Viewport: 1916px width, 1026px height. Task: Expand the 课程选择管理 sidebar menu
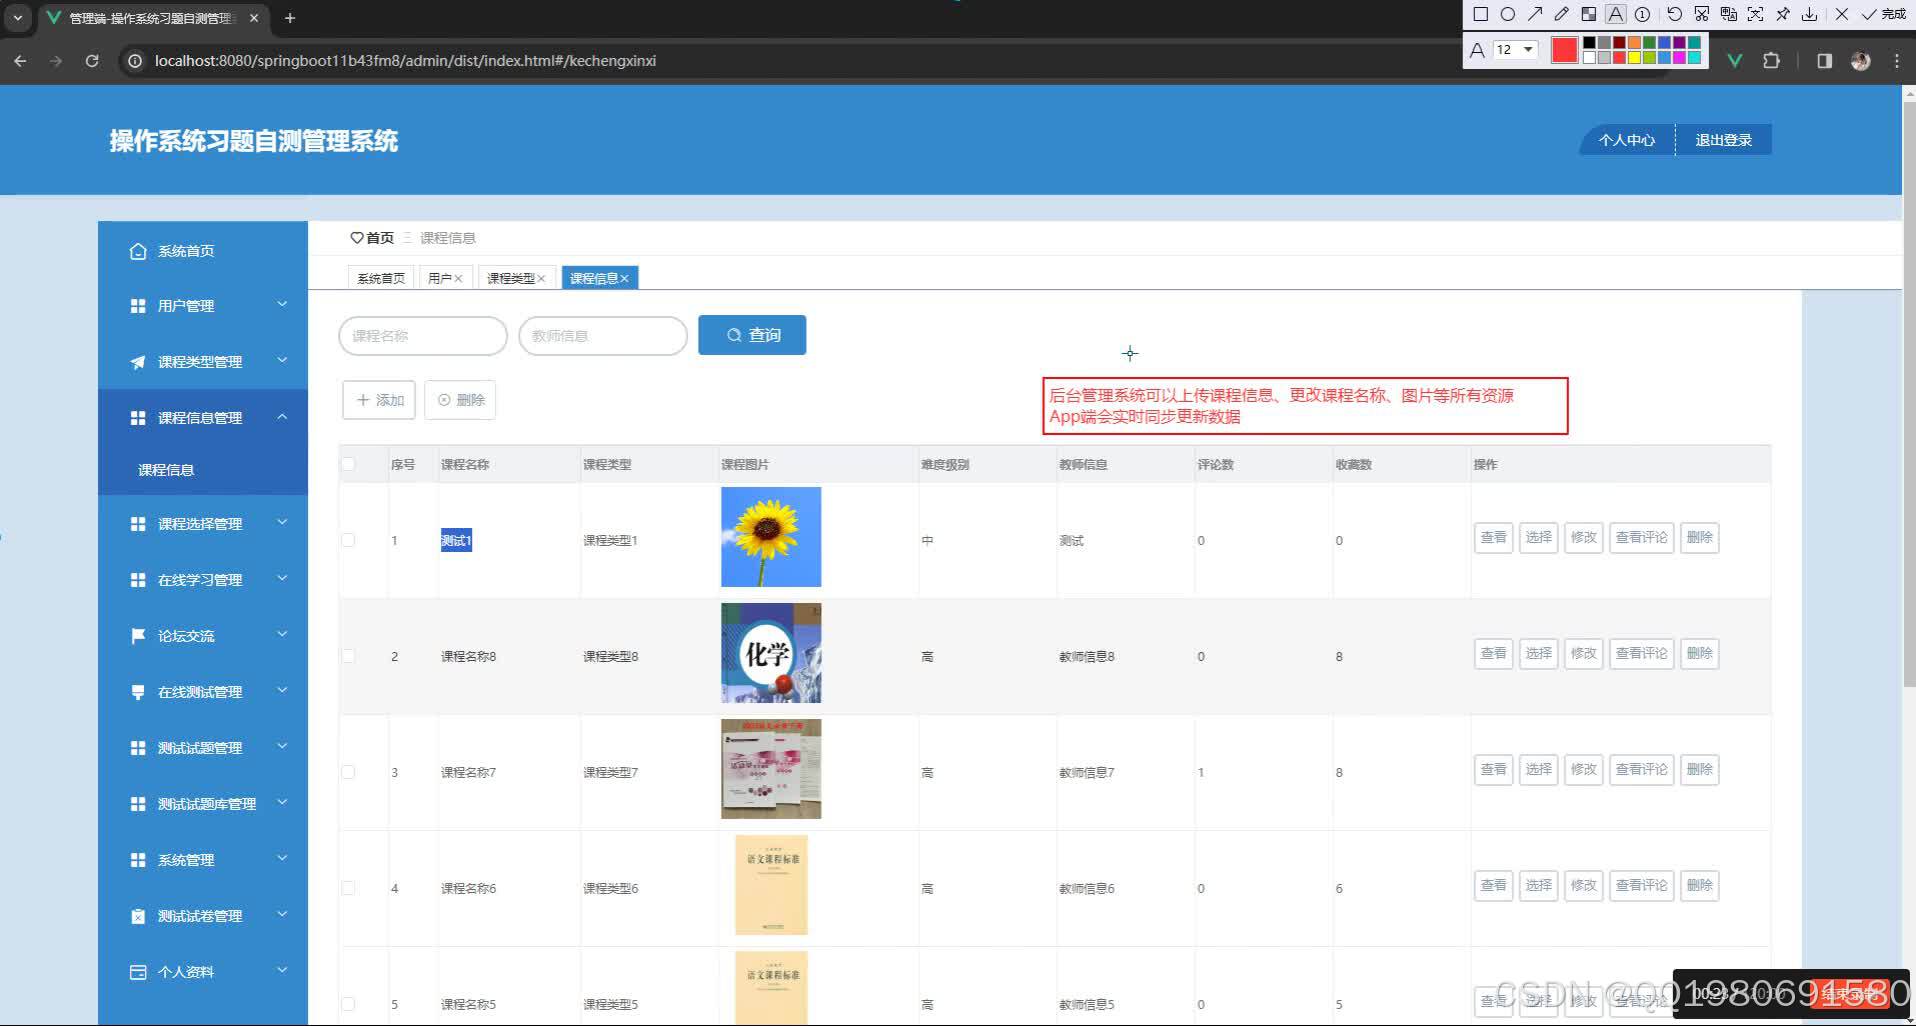203,524
